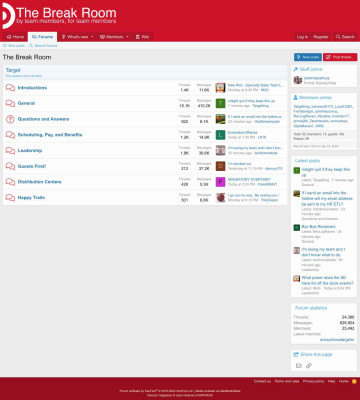Open the RSS feed icon in footer
360x400 pixels.
point(354,381)
